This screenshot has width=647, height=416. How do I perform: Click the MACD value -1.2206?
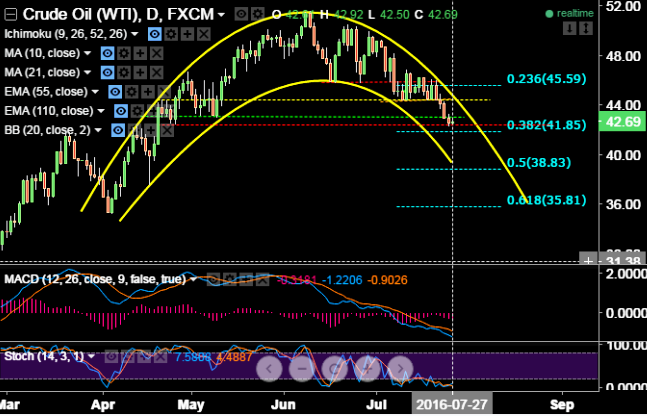[342, 280]
